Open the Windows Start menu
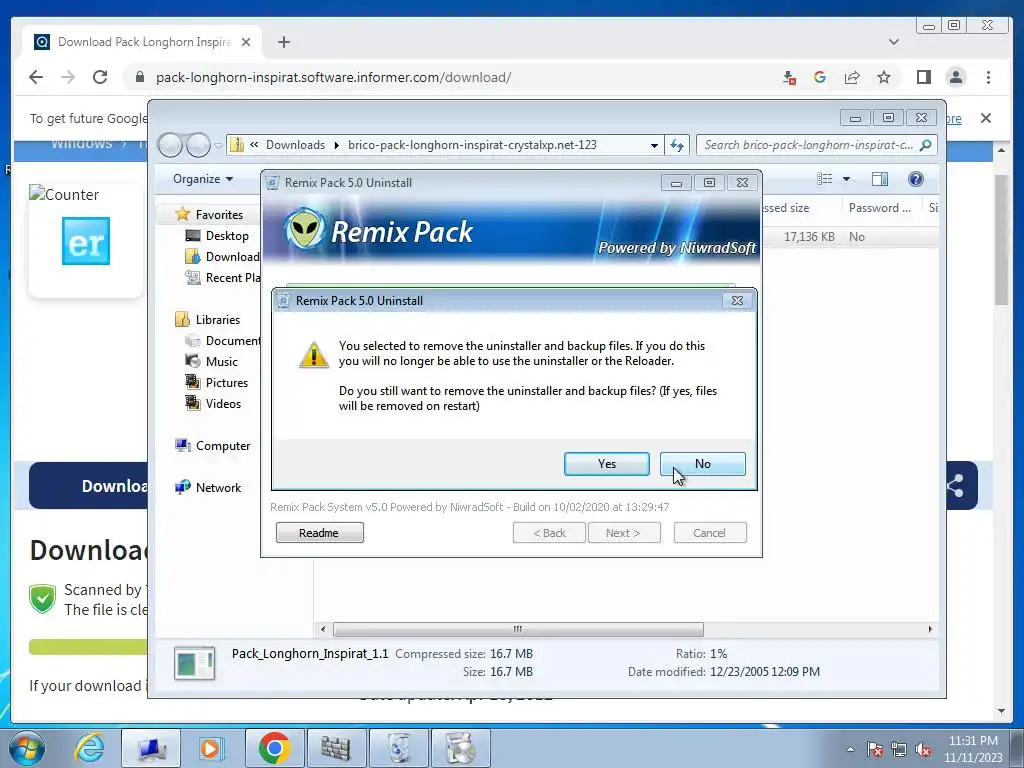1024x768 pixels. [26, 748]
